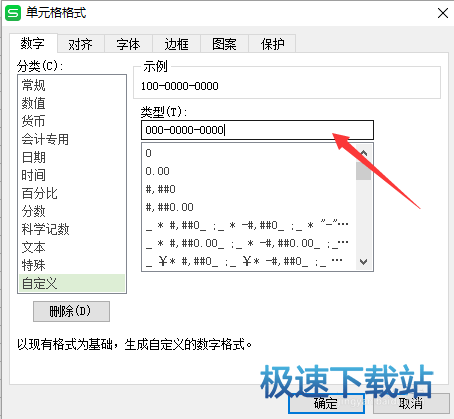454x419 pixels.
Task: Select 会计专用 category
Action: click(x=72, y=139)
